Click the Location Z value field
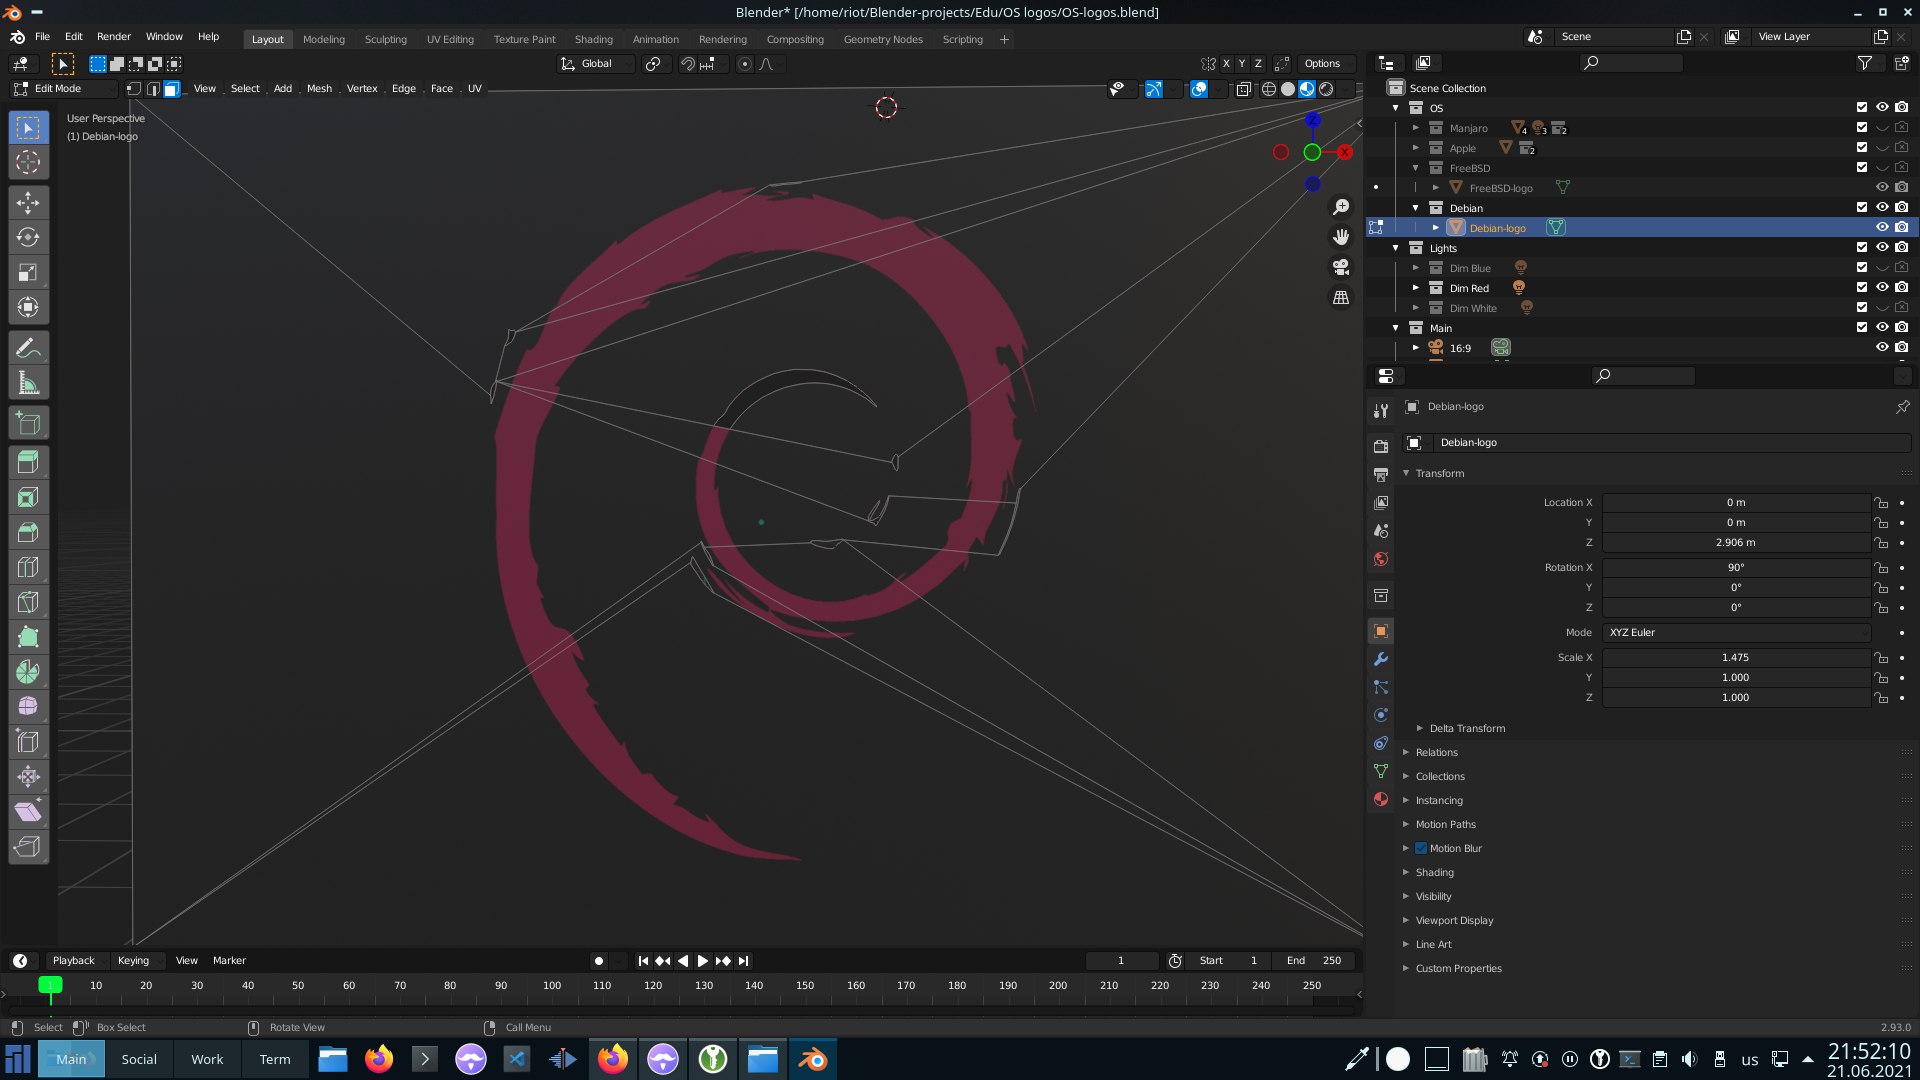 click(x=1736, y=543)
